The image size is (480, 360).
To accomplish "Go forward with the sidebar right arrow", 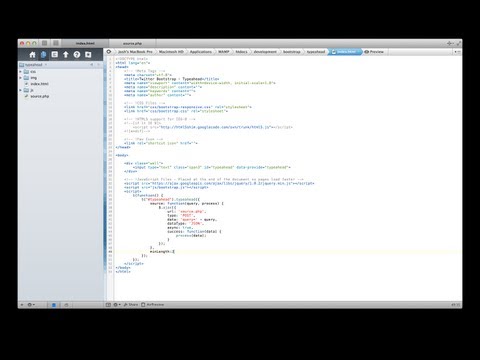I will click(x=99, y=65).
